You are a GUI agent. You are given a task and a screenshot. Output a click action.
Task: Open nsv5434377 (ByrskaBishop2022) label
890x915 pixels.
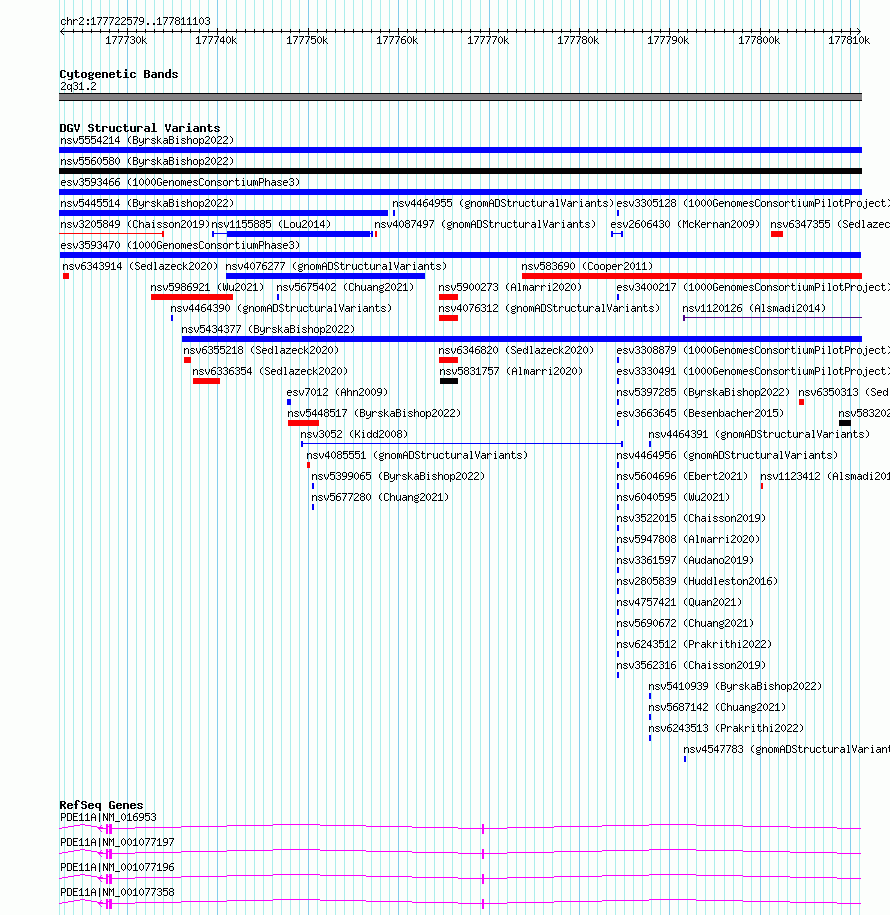coord(268,330)
